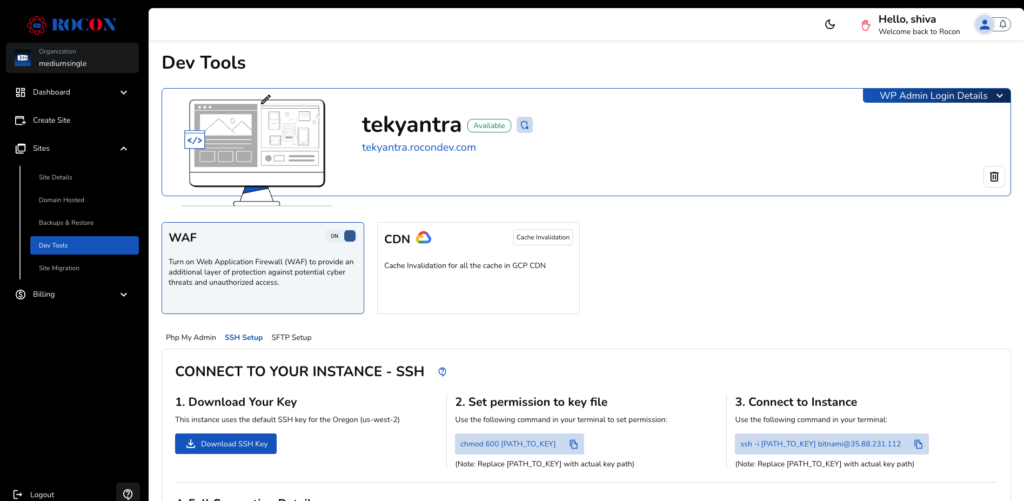Screen dimensions: 1024x501
Task: Click the Download SSH Key button
Action: point(226,444)
